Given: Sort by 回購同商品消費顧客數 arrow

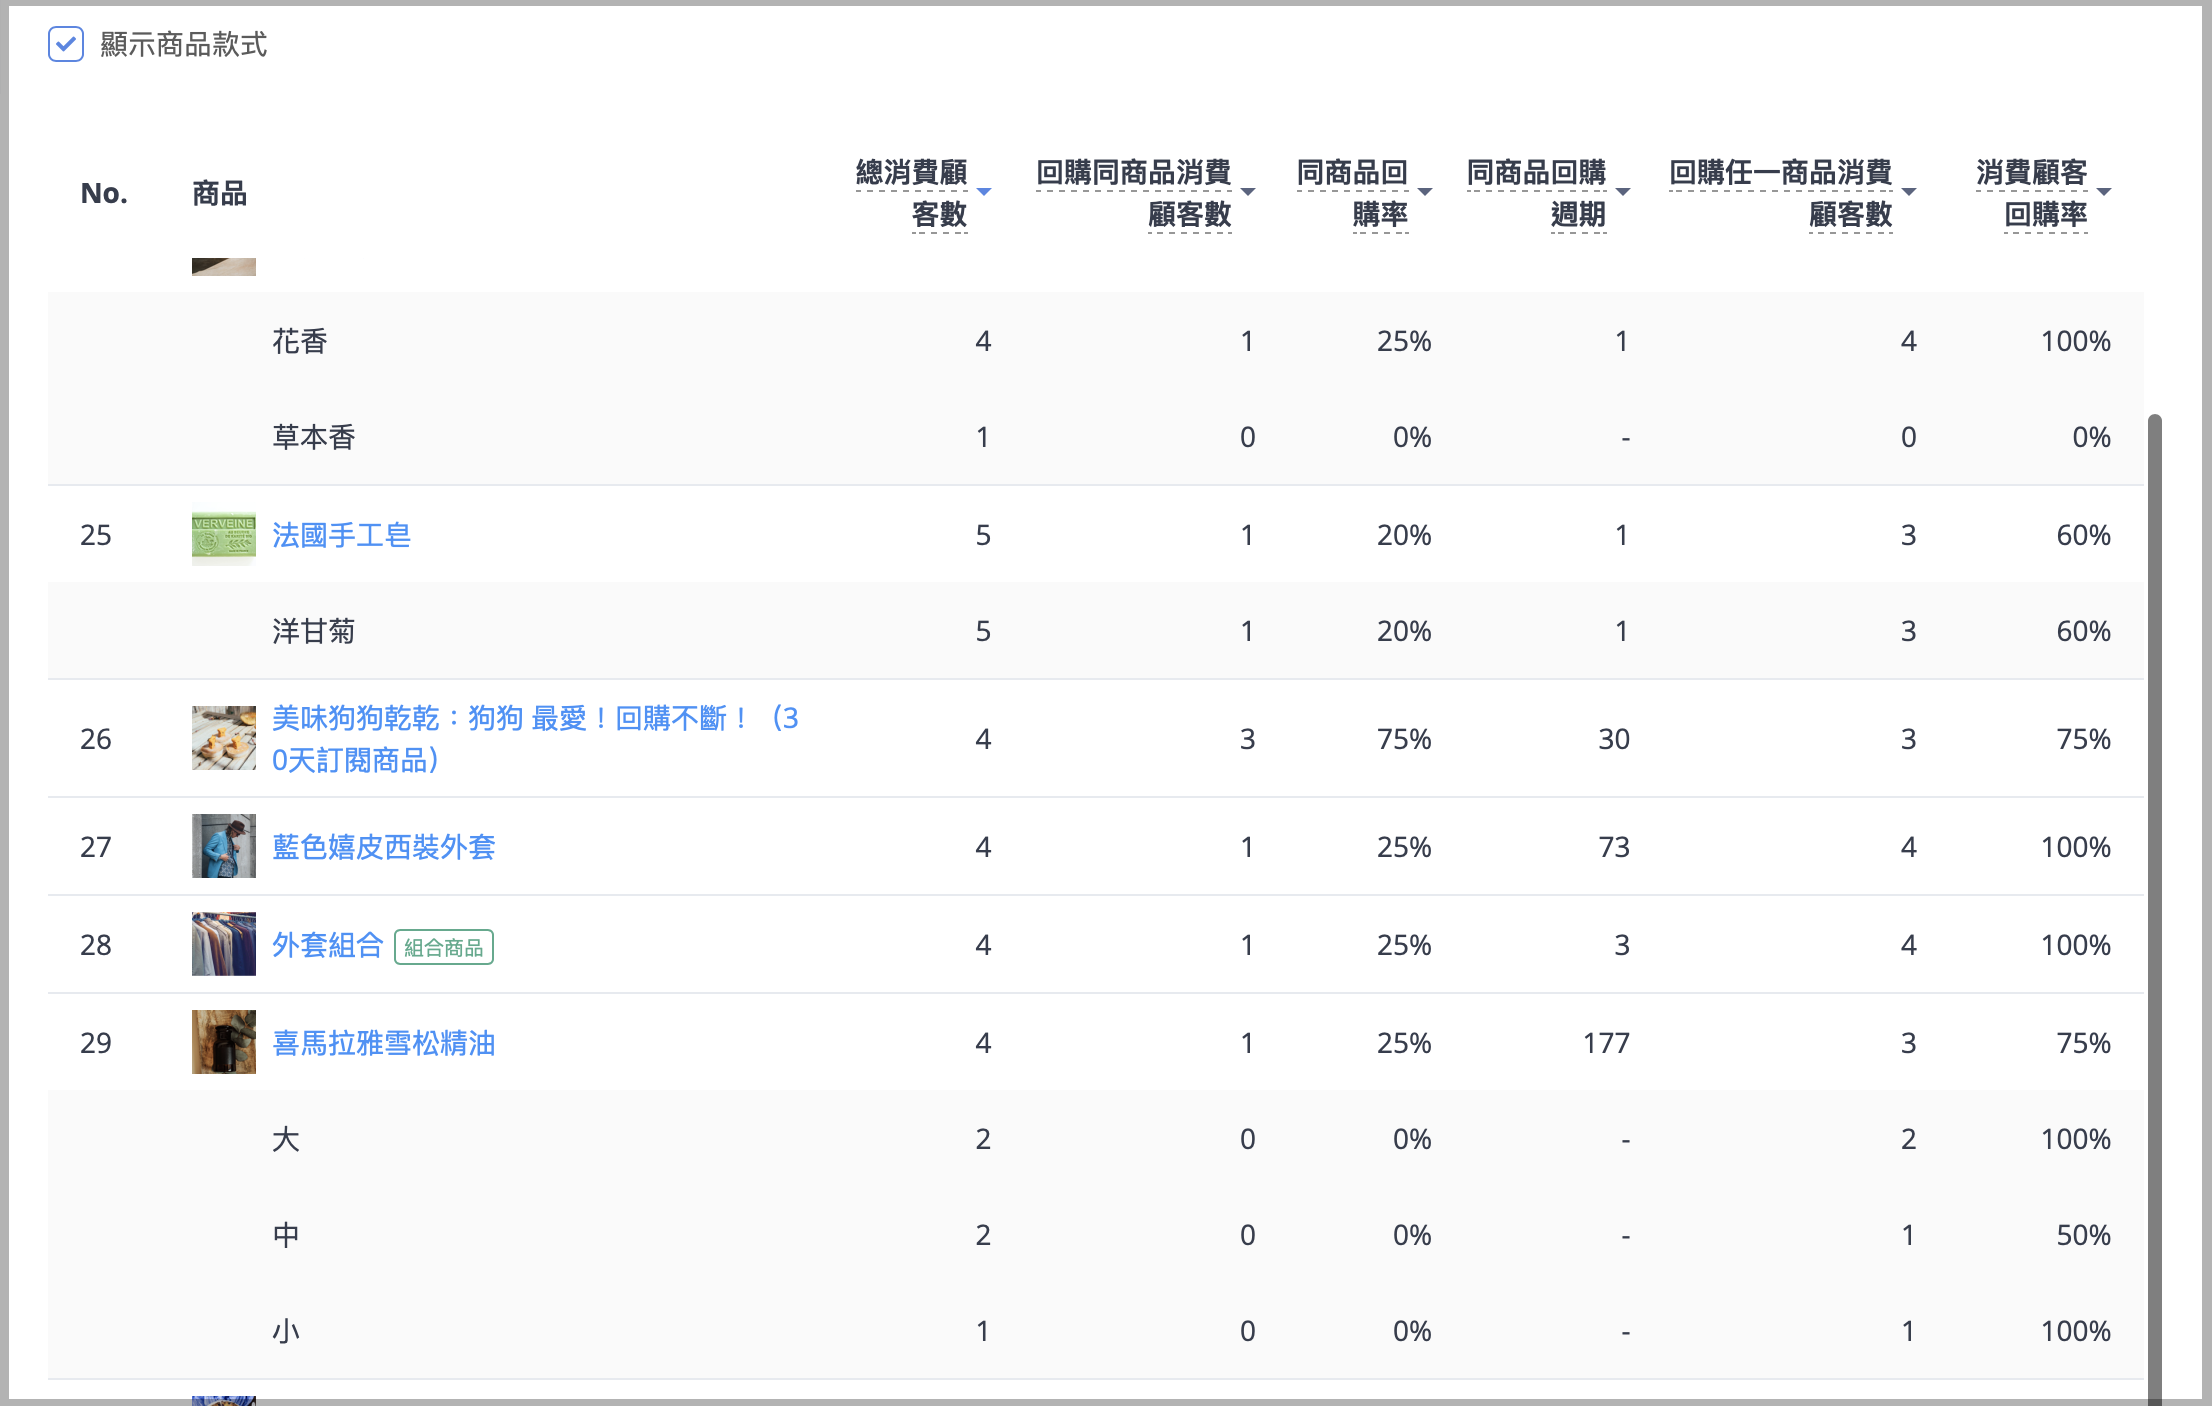Looking at the screenshot, I should [x=1247, y=191].
